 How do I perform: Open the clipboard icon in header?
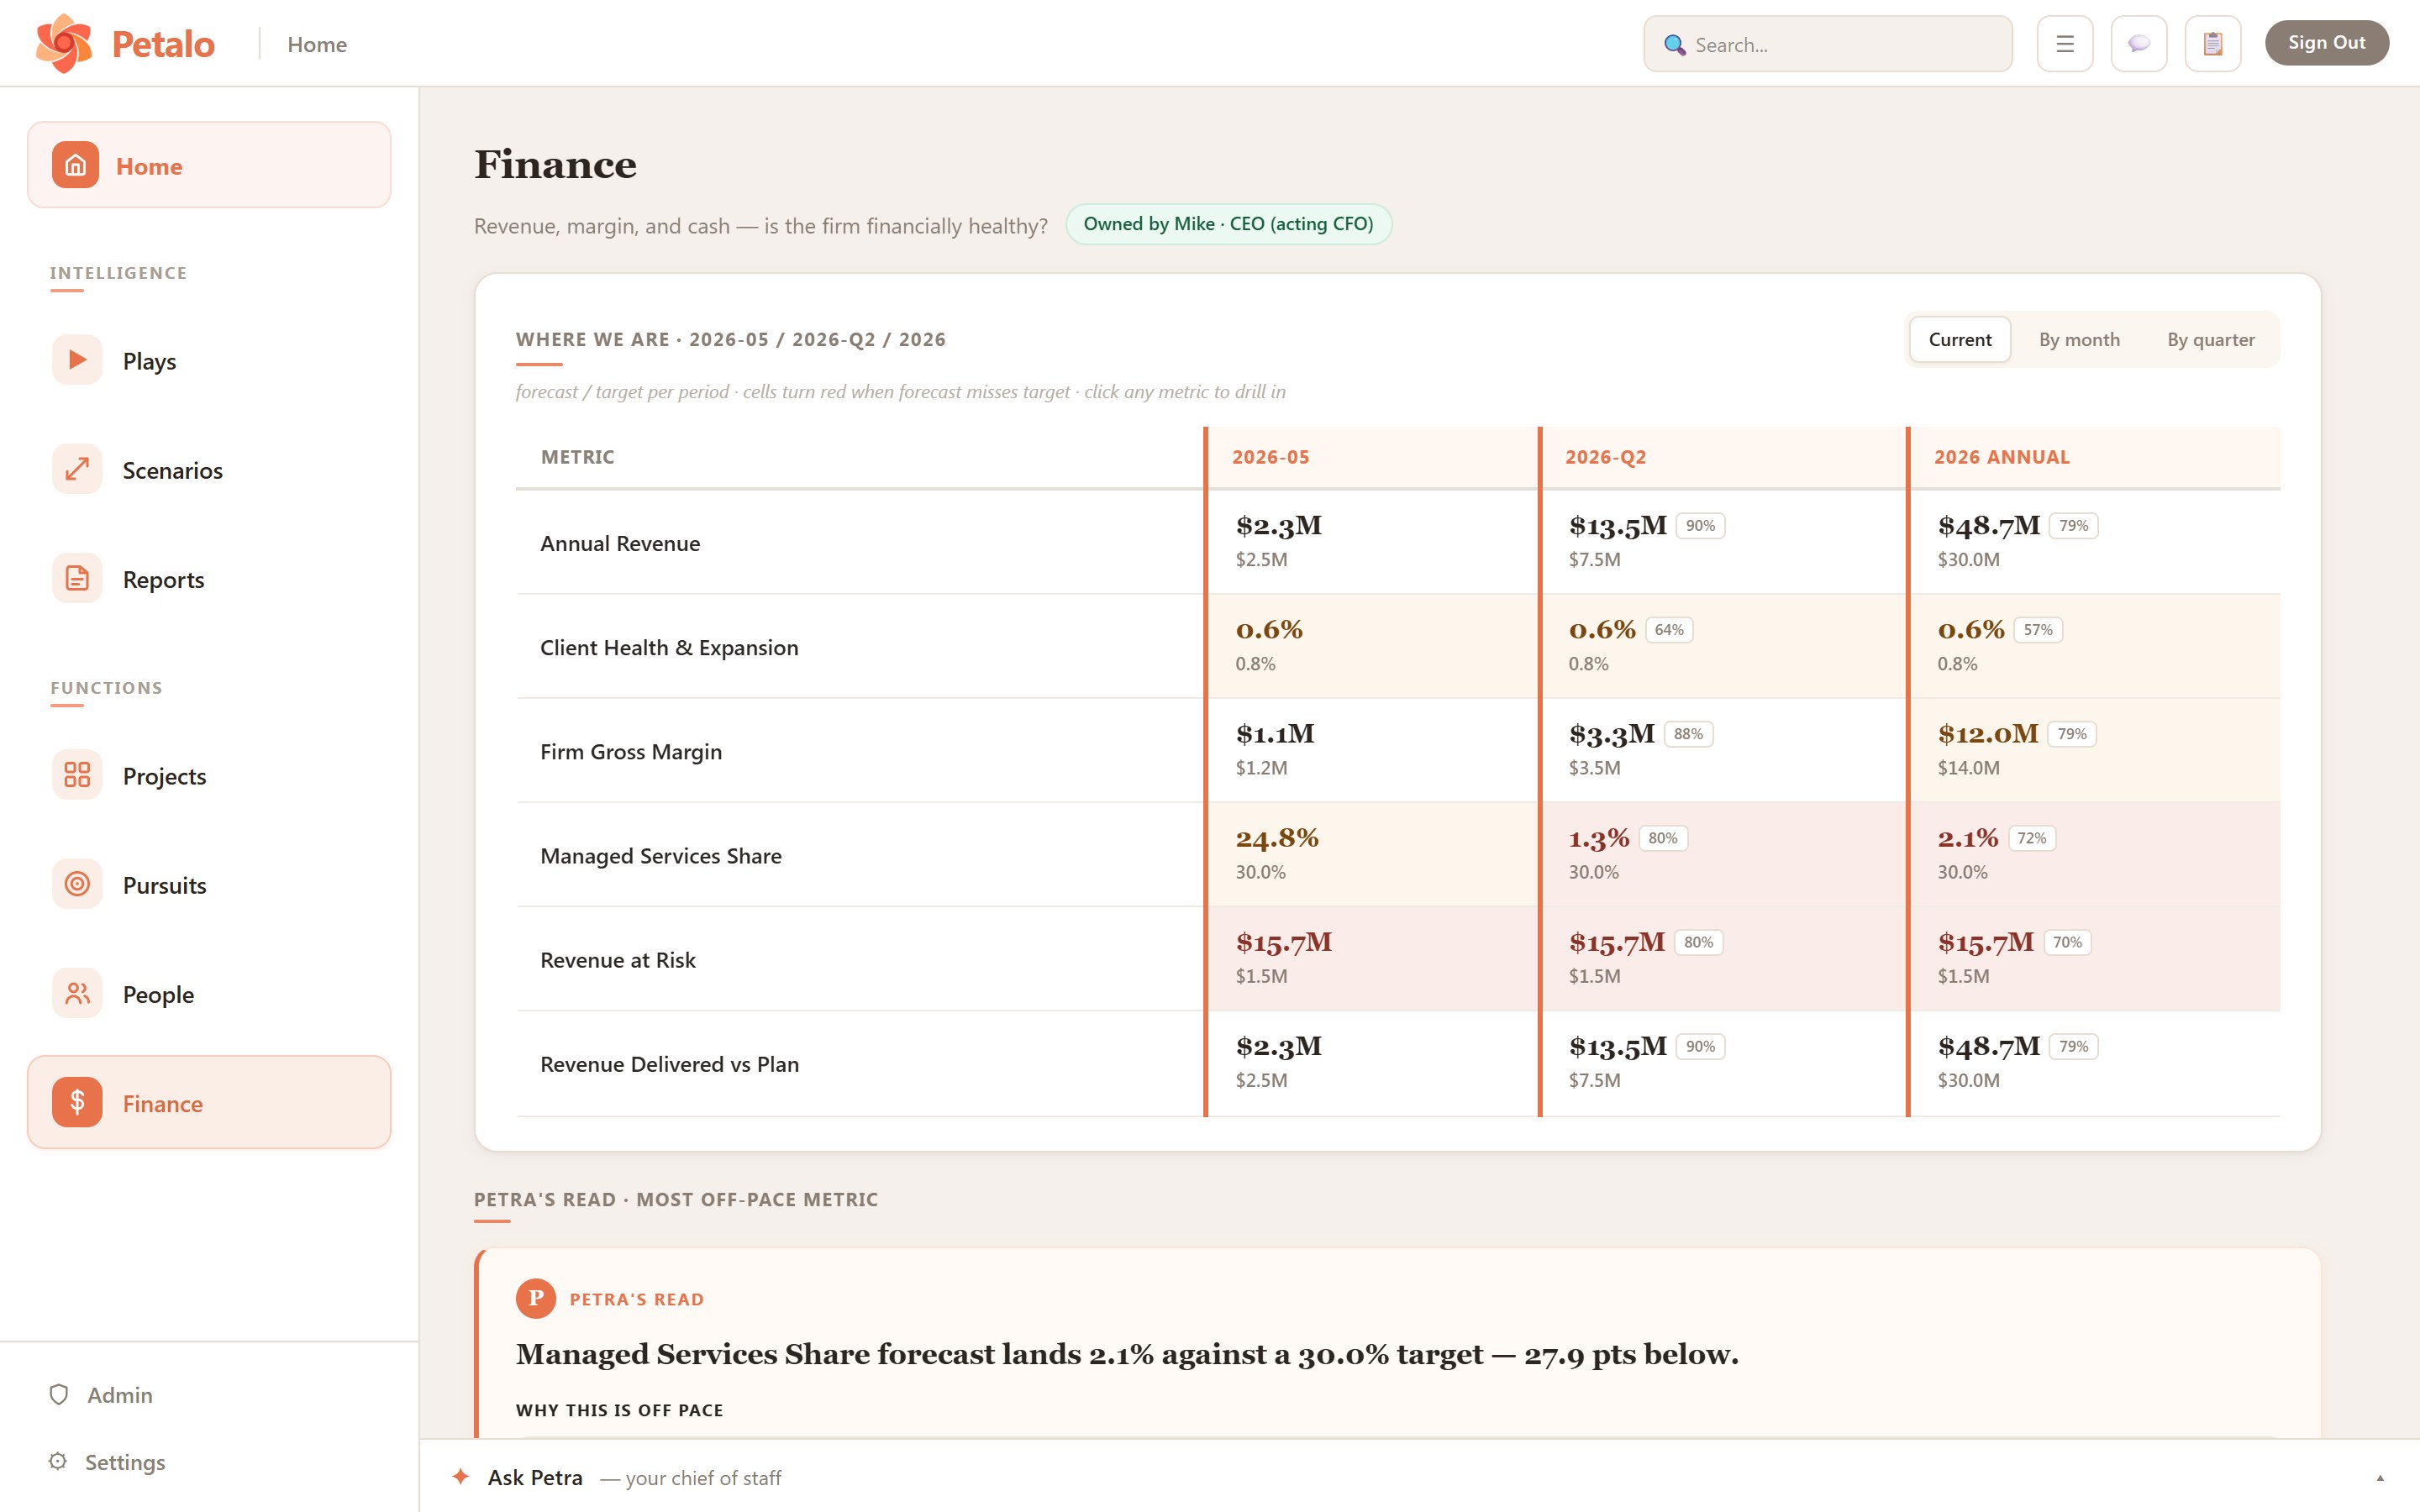tap(2213, 44)
